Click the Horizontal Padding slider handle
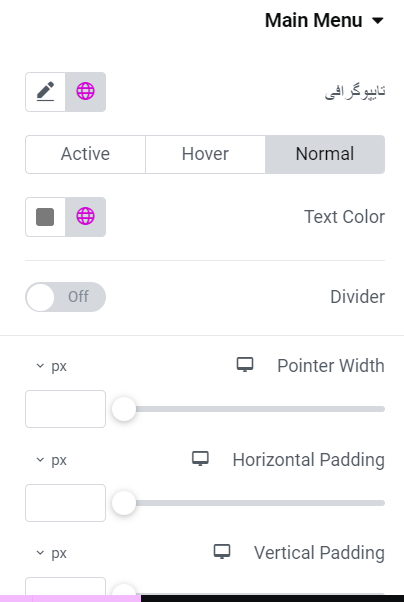 124,503
